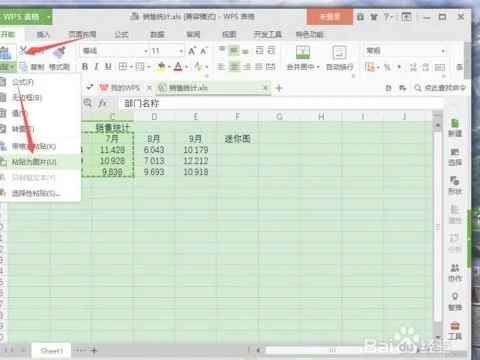Screen dimensions: 480x360
Task: Open the font name dropdown
Action: pyautogui.click(x=146, y=51)
